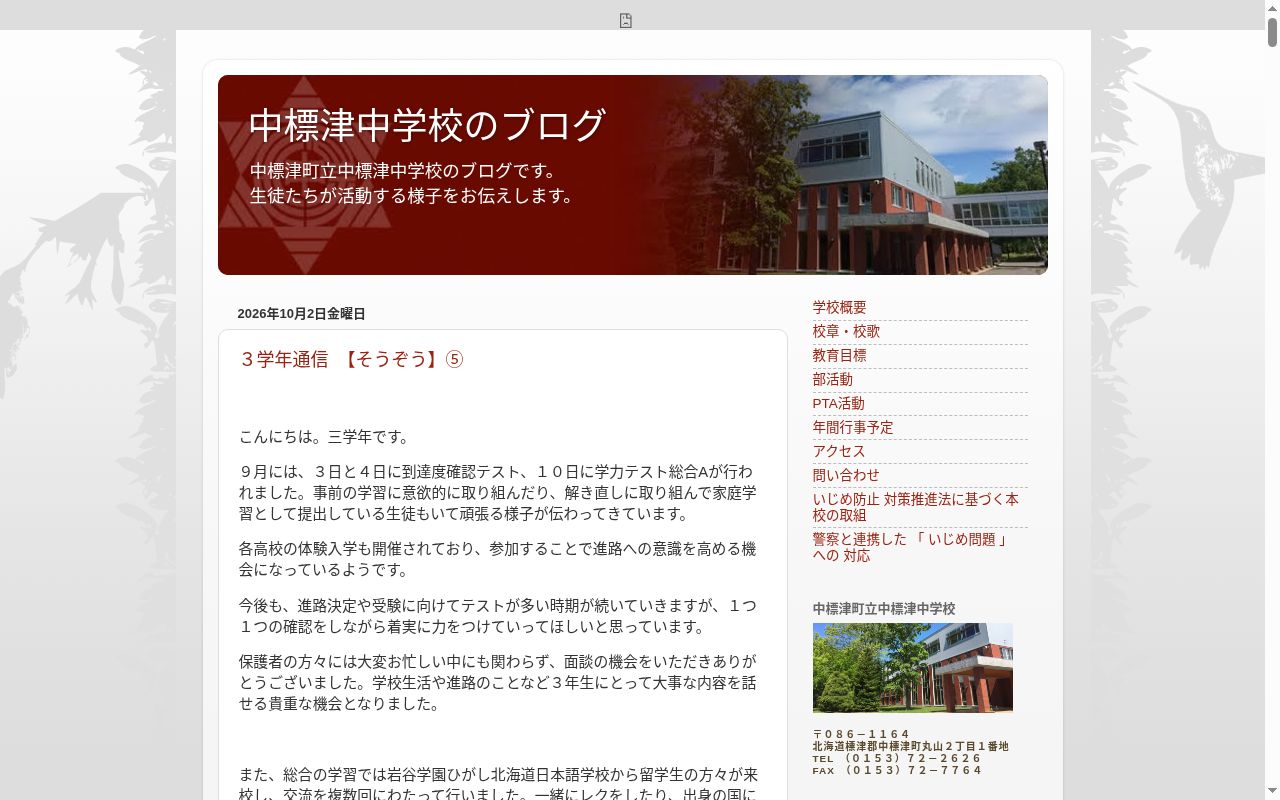Click the date heading 2026年10月2日金曜日
Viewport: 1280px width, 800px height.
301,314
